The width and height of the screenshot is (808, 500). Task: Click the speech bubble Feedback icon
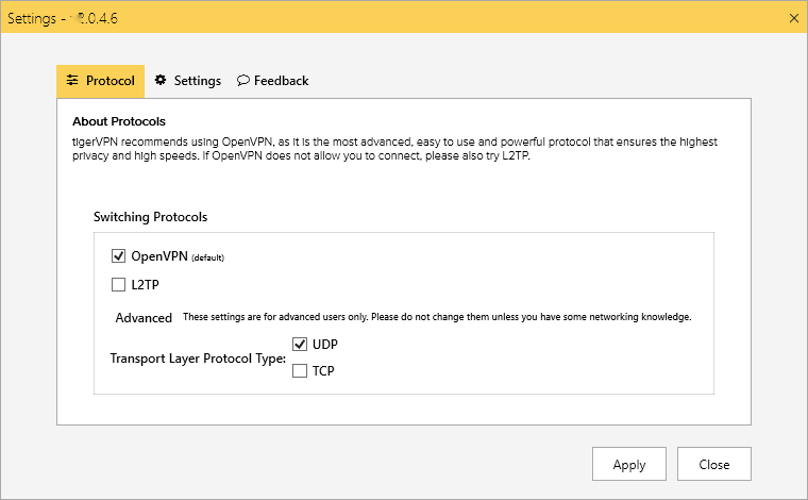click(x=243, y=80)
